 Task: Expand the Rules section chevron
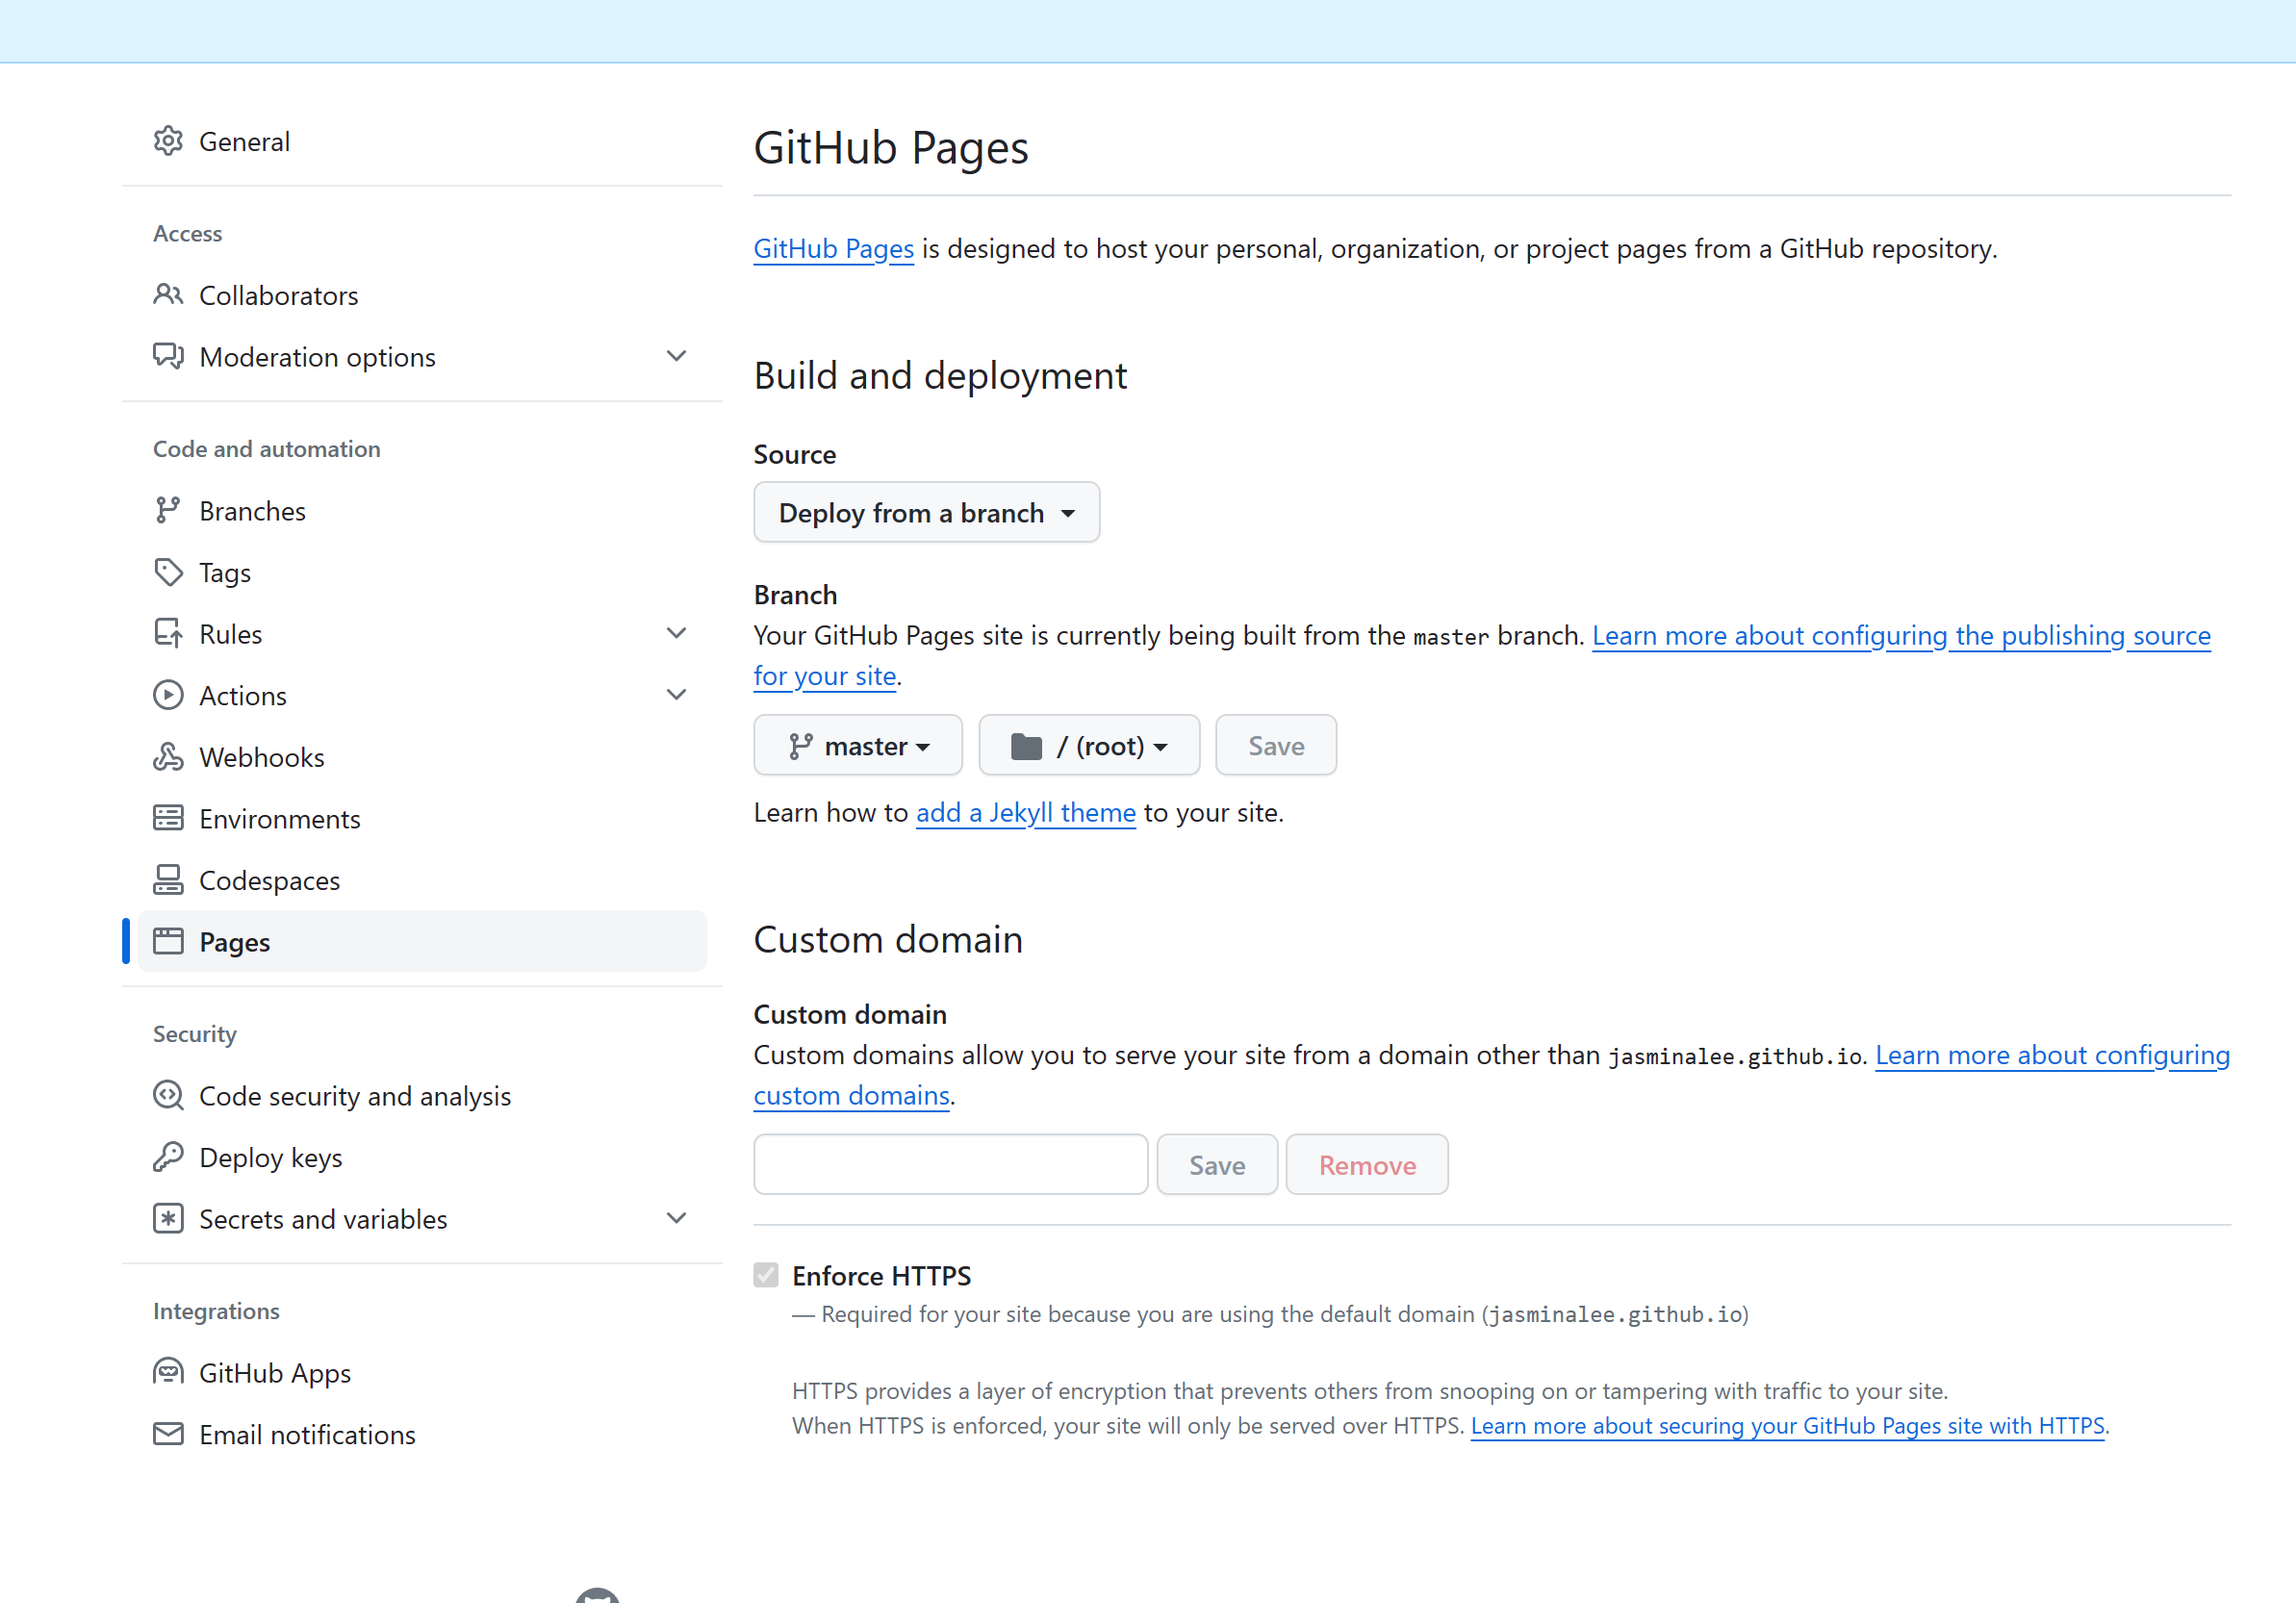click(677, 633)
